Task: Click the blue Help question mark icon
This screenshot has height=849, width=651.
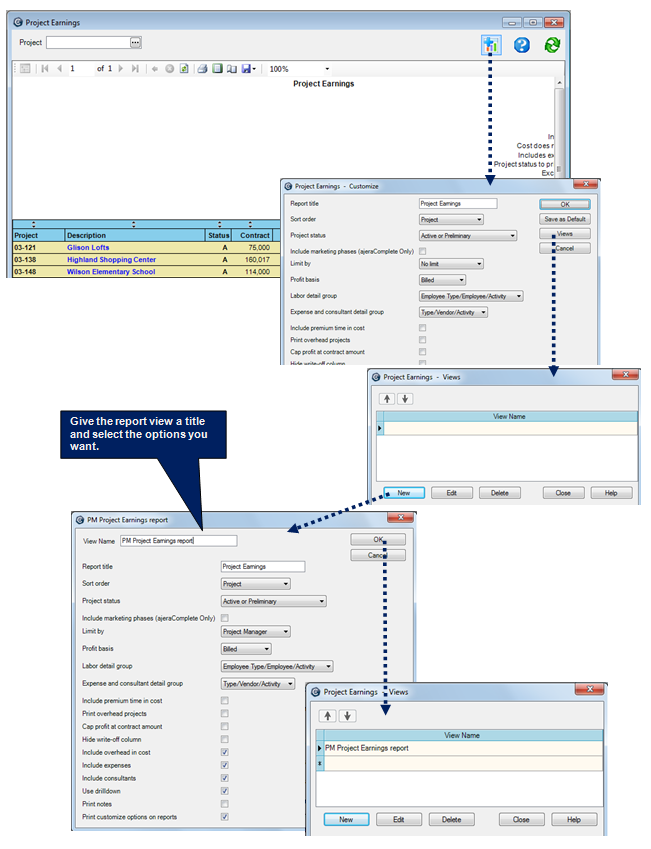Action: (521, 45)
